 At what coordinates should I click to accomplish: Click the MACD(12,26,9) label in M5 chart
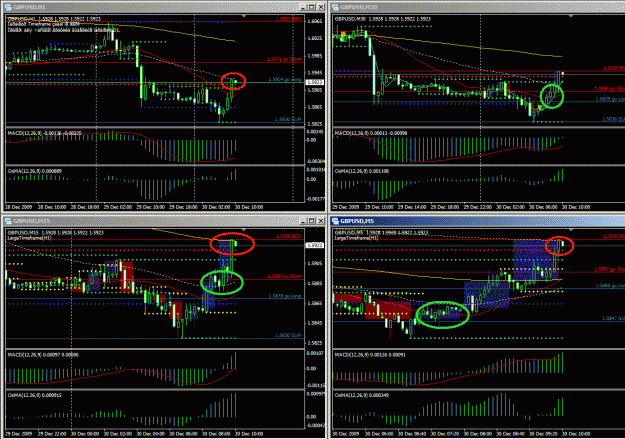[x=369, y=354]
